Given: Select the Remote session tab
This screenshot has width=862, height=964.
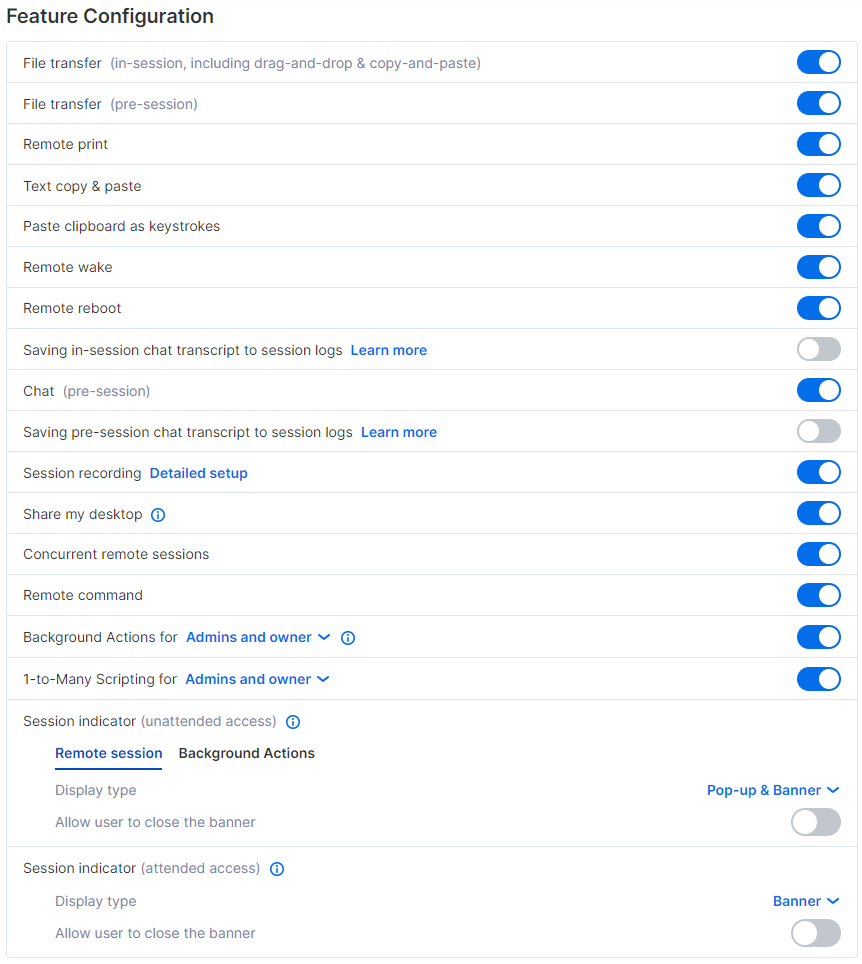Looking at the screenshot, I should point(109,754).
